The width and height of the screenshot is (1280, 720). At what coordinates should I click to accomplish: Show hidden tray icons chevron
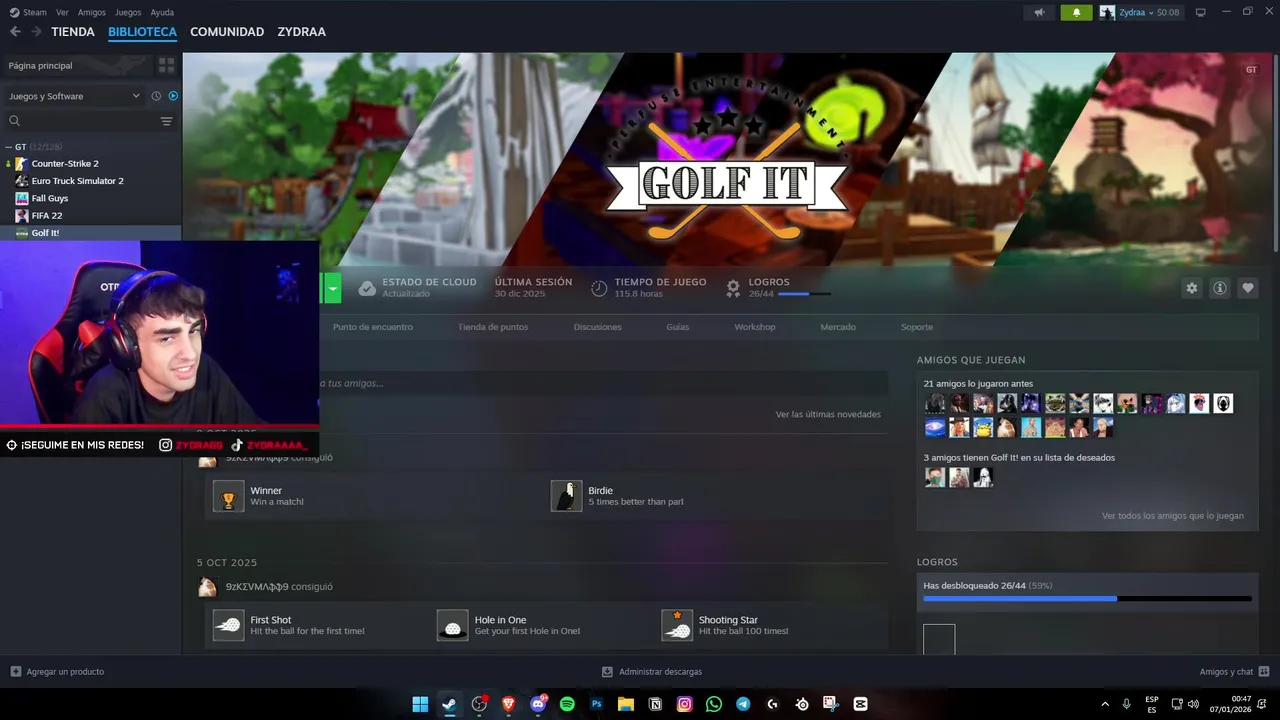coord(1105,704)
